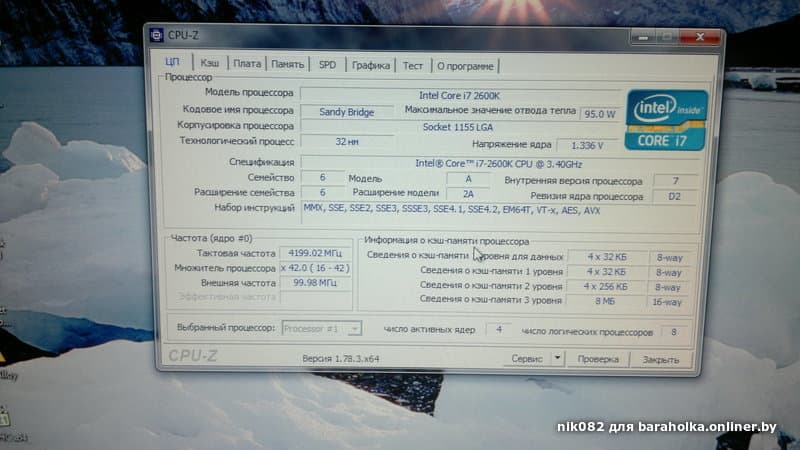The height and width of the screenshot is (450, 800).
Task: Click the 1.336 V core voltage value
Action: point(587,145)
